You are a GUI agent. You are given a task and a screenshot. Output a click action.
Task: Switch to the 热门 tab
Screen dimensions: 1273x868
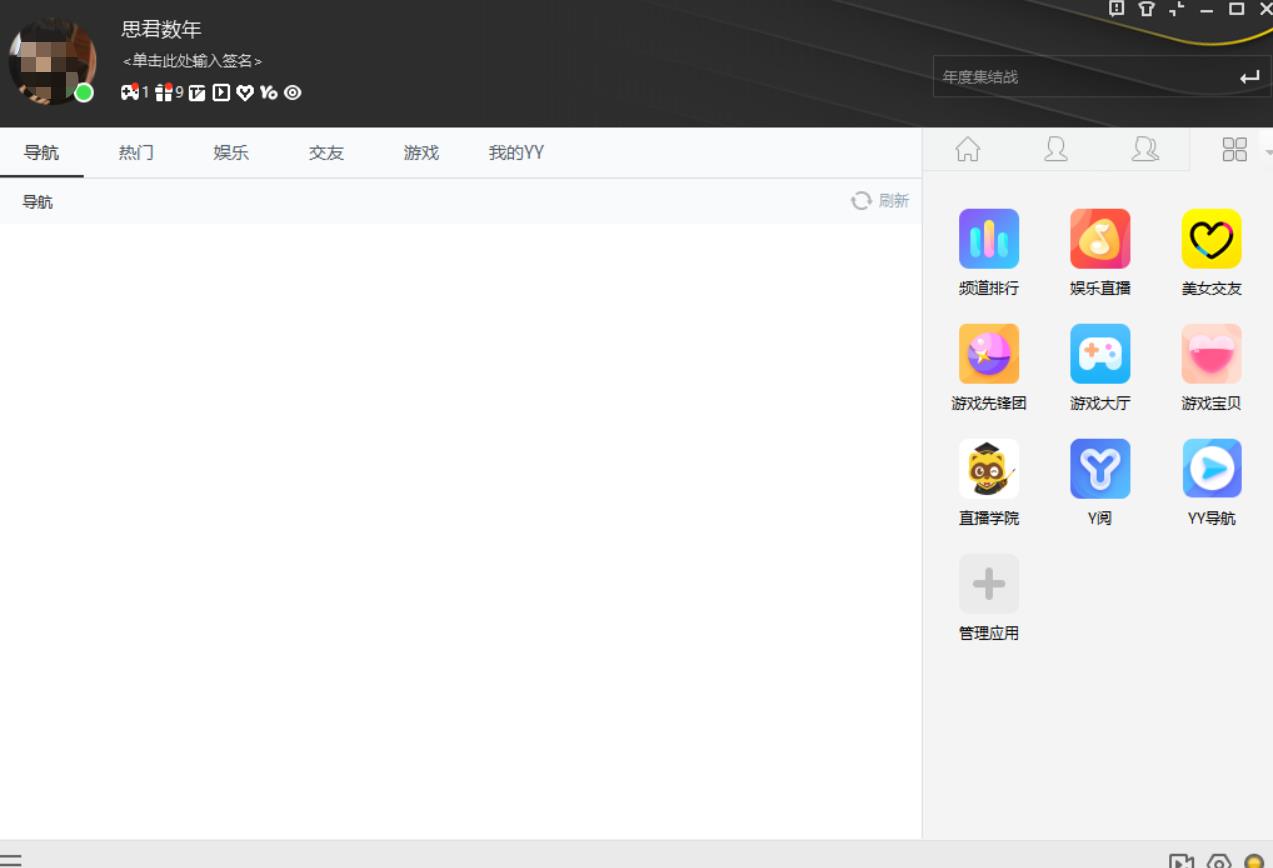134,152
